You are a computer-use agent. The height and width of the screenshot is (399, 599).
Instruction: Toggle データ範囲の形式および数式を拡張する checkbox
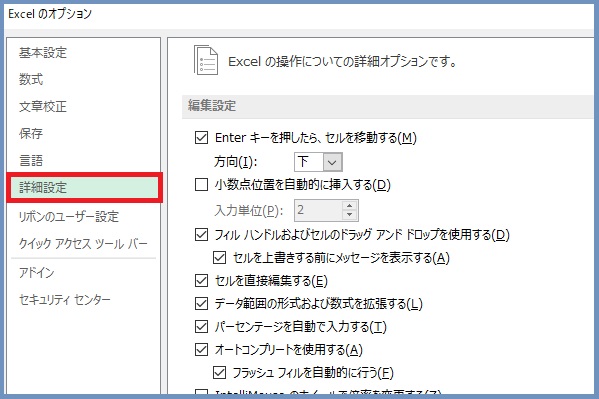pyautogui.click(x=201, y=303)
